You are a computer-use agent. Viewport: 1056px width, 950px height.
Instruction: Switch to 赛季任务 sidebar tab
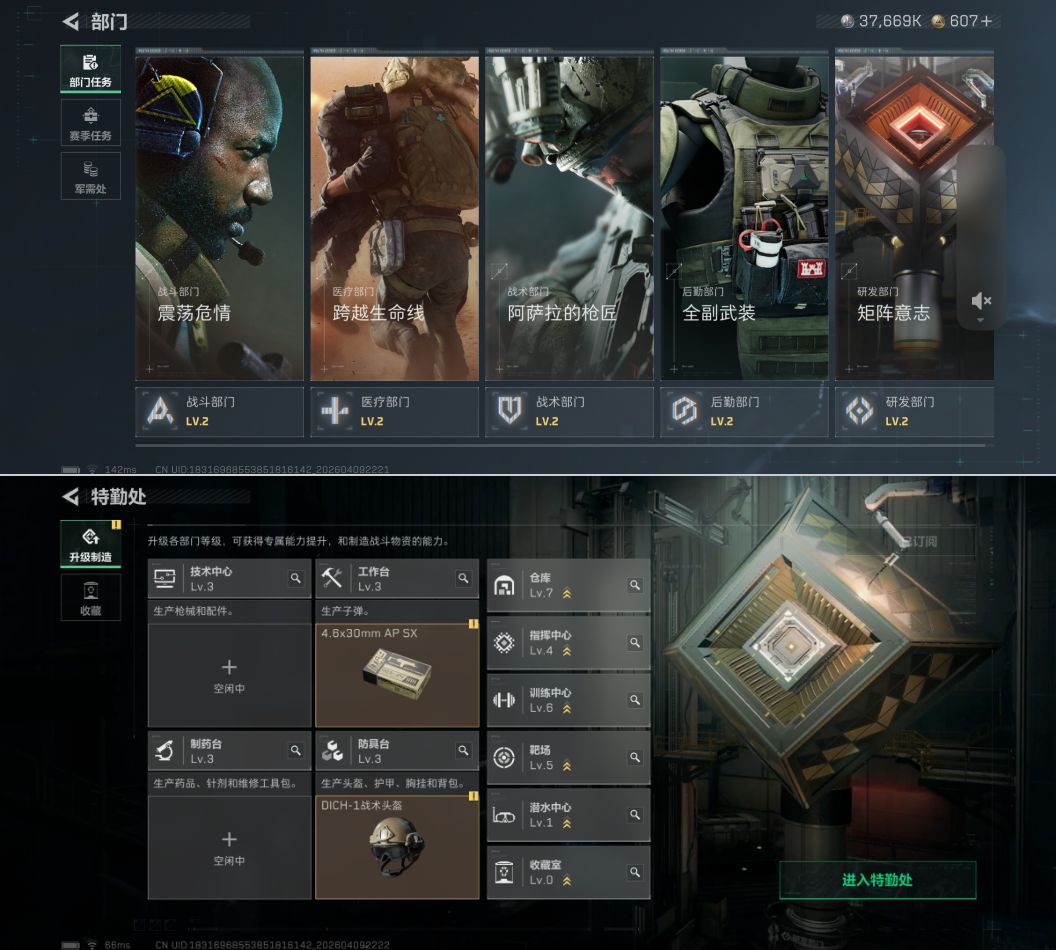point(90,123)
